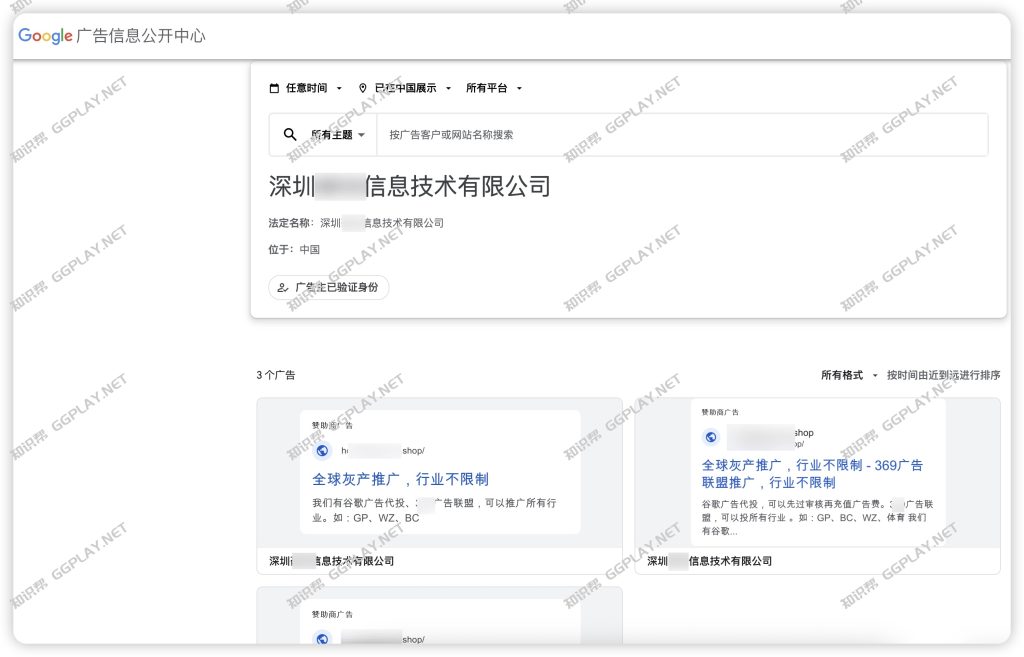Open the third ad card at the bottom
1024x657 pixels.
tap(440, 616)
